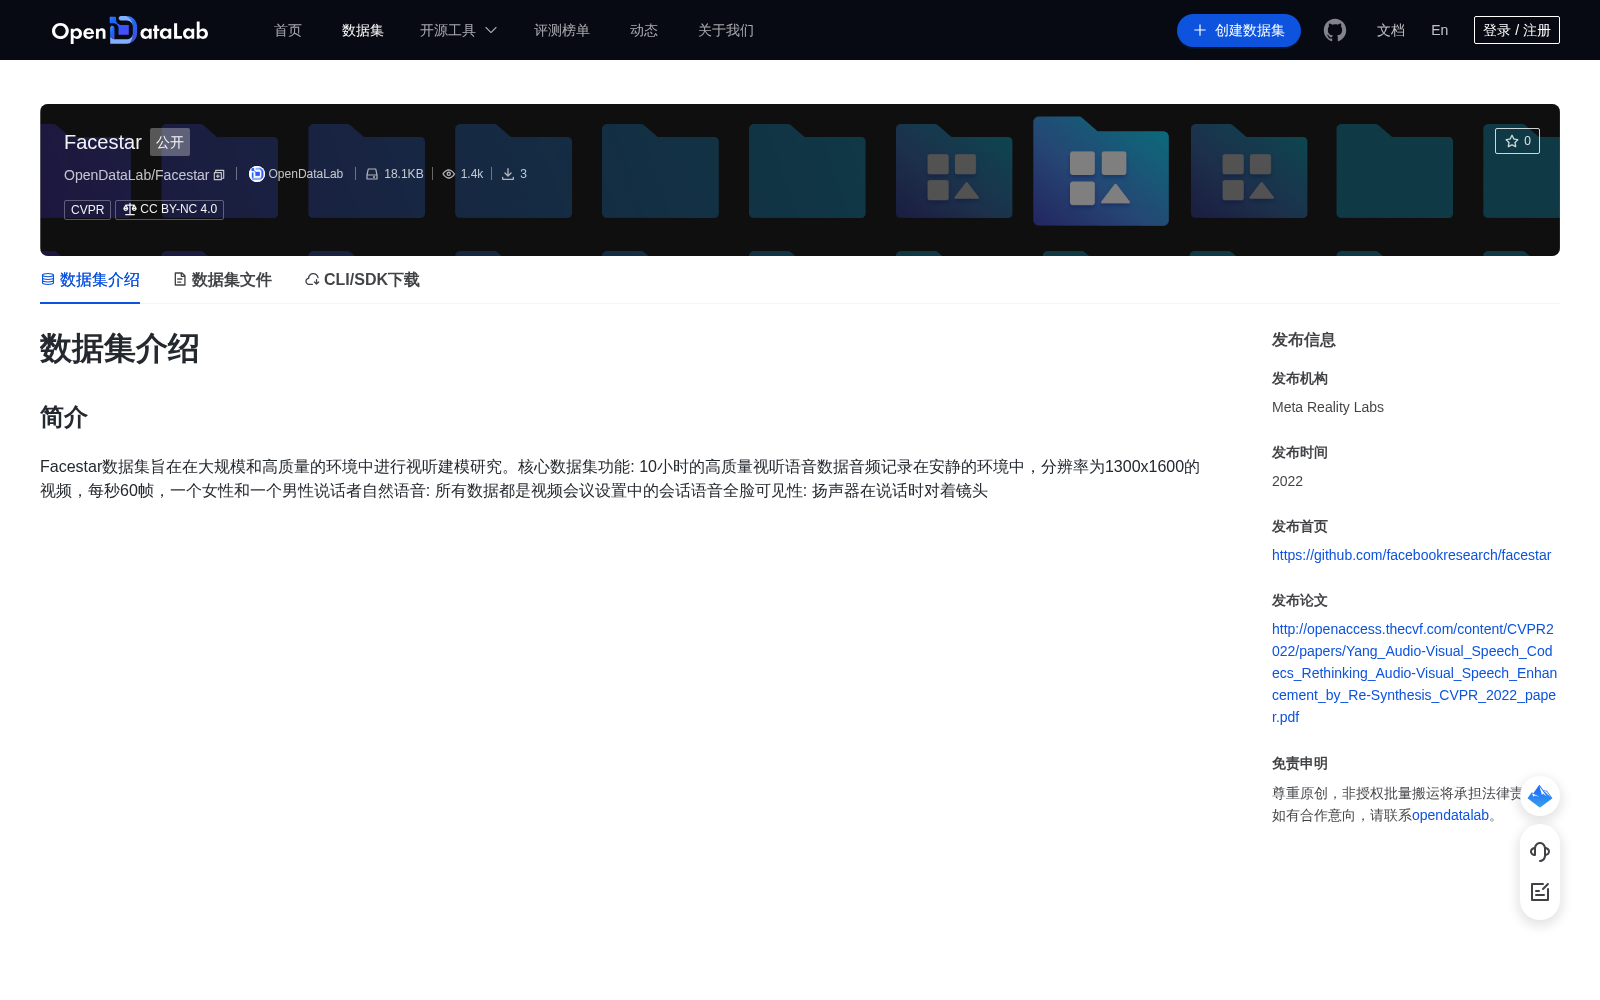Open the facebookresearch/facestar GitHub link

click(1411, 555)
